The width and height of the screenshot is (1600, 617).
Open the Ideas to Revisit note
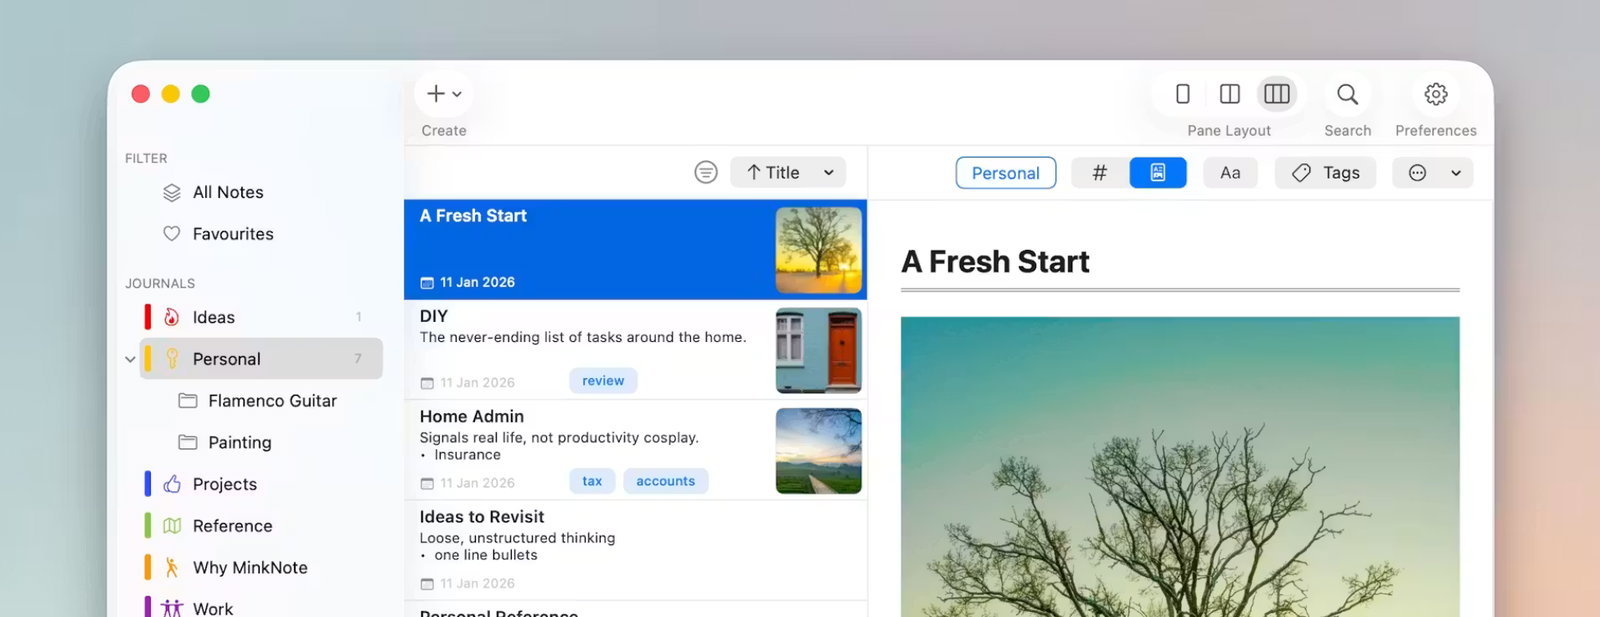point(636,550)
